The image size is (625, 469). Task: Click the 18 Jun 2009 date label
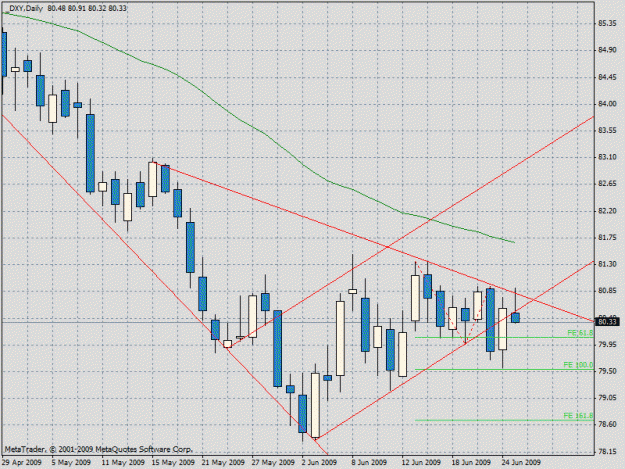point(472,462)
